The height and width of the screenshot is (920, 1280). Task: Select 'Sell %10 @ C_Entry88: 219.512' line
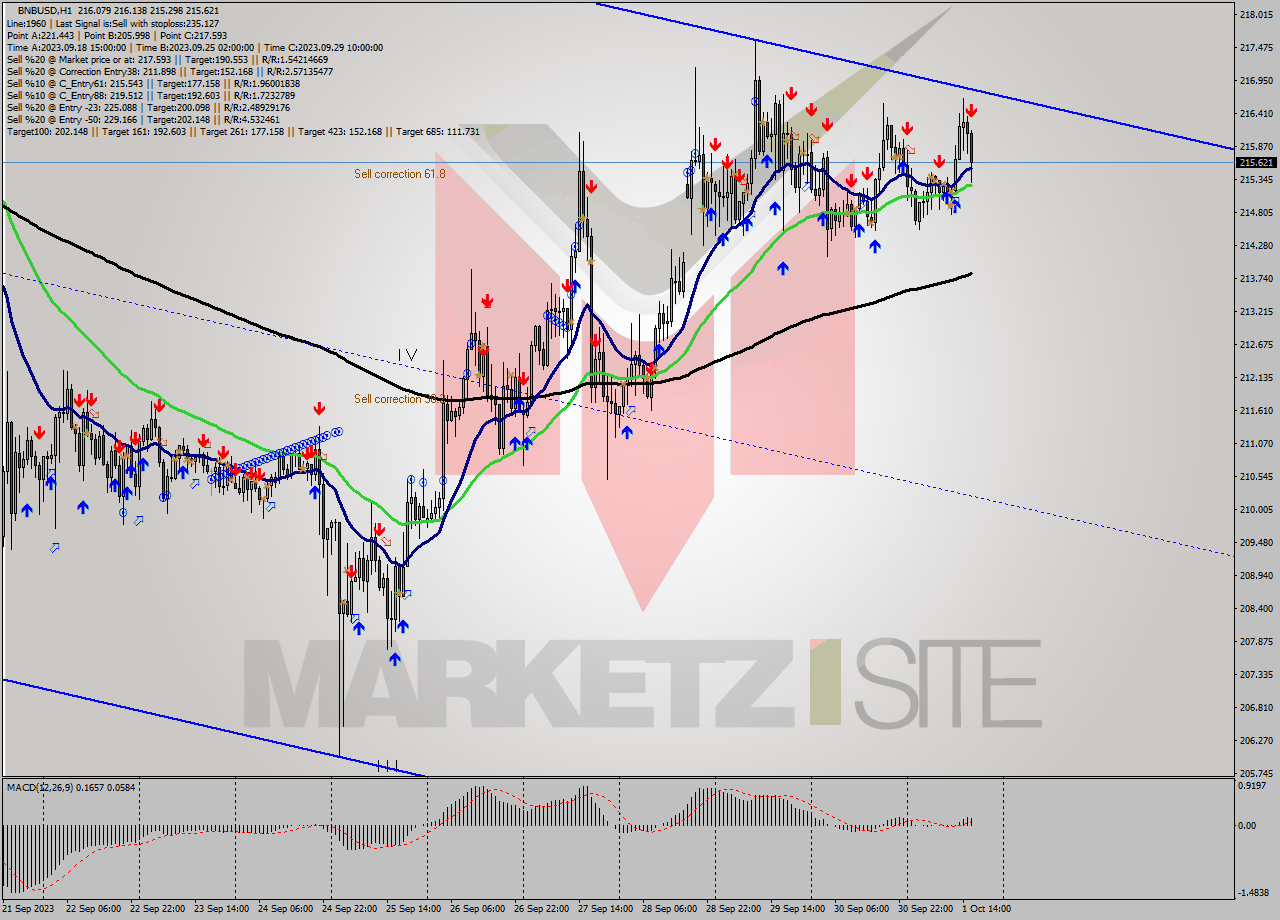[151, 95]
